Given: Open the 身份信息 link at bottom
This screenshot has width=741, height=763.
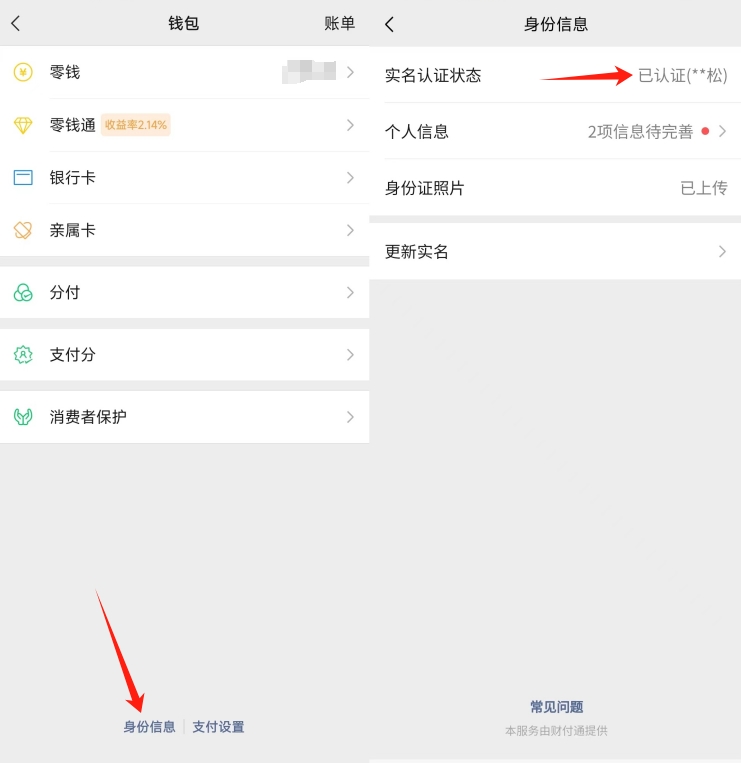Looking at the screenshot, I should tap(149, 727).
